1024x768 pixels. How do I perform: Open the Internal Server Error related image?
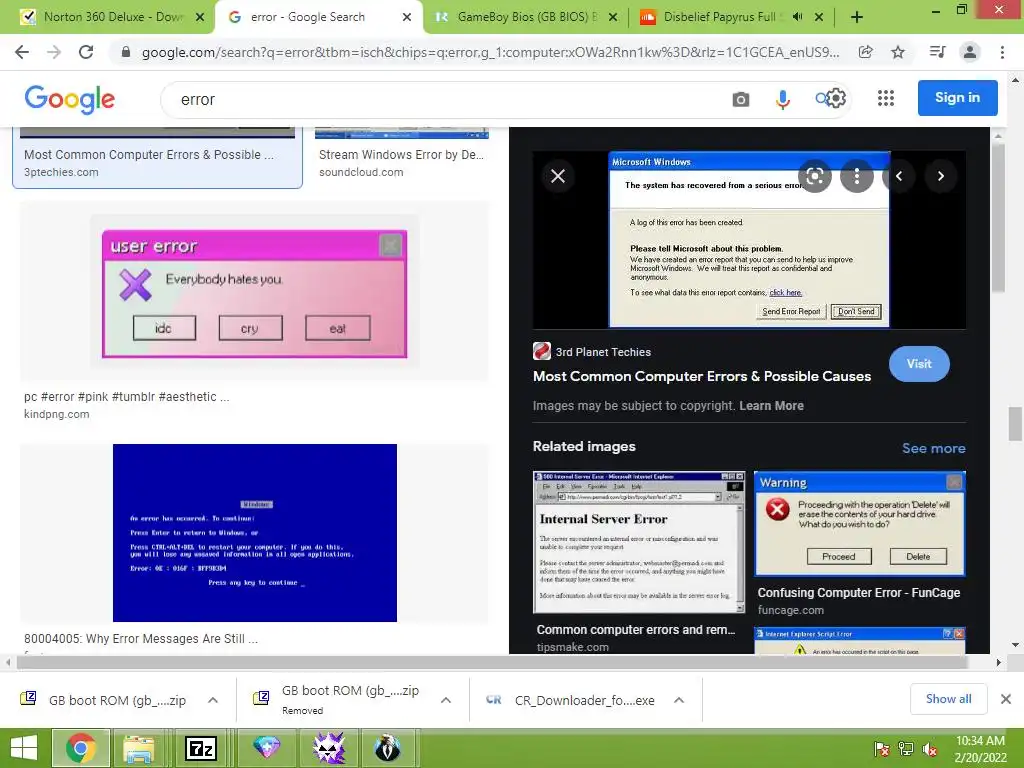(639, 542)
